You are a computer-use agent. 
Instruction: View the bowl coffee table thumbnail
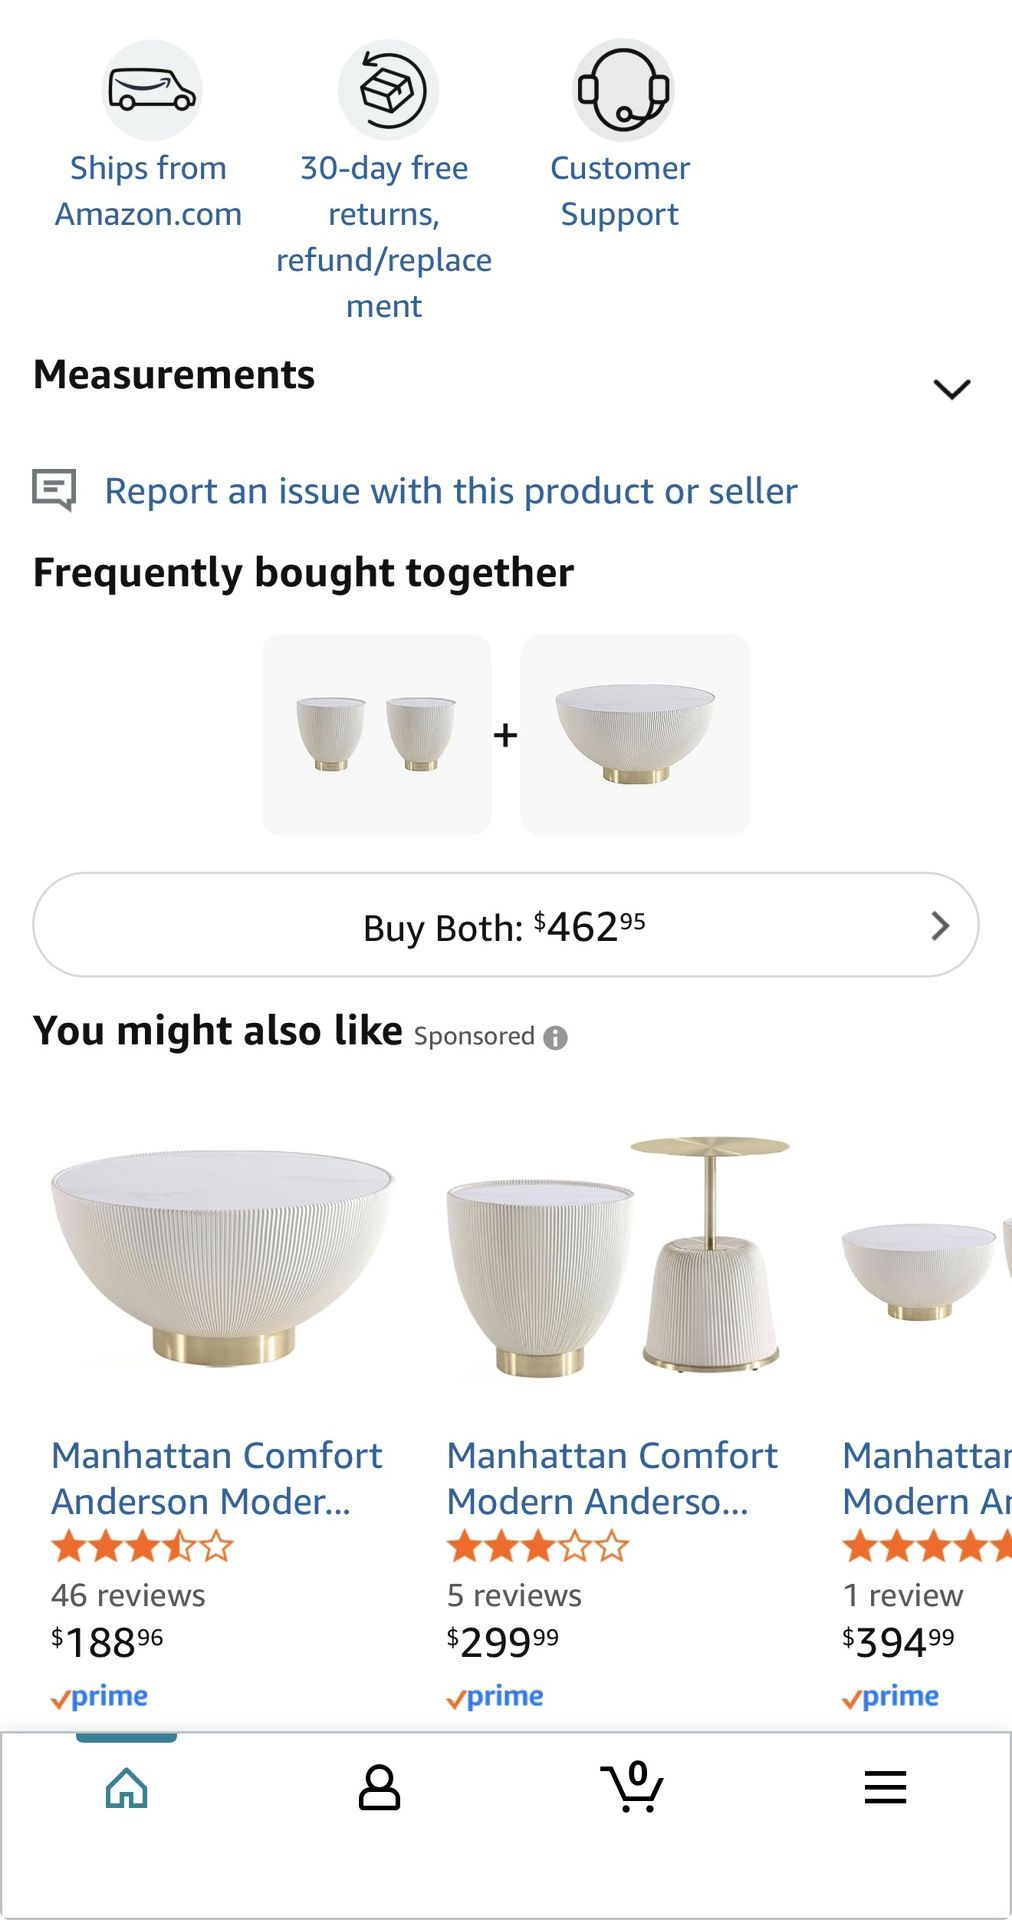coord(635,735)
